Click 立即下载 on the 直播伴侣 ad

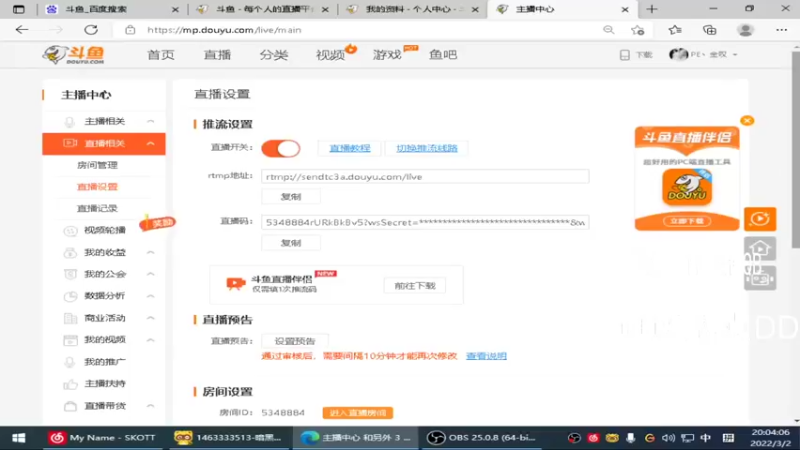pos(687,221)
